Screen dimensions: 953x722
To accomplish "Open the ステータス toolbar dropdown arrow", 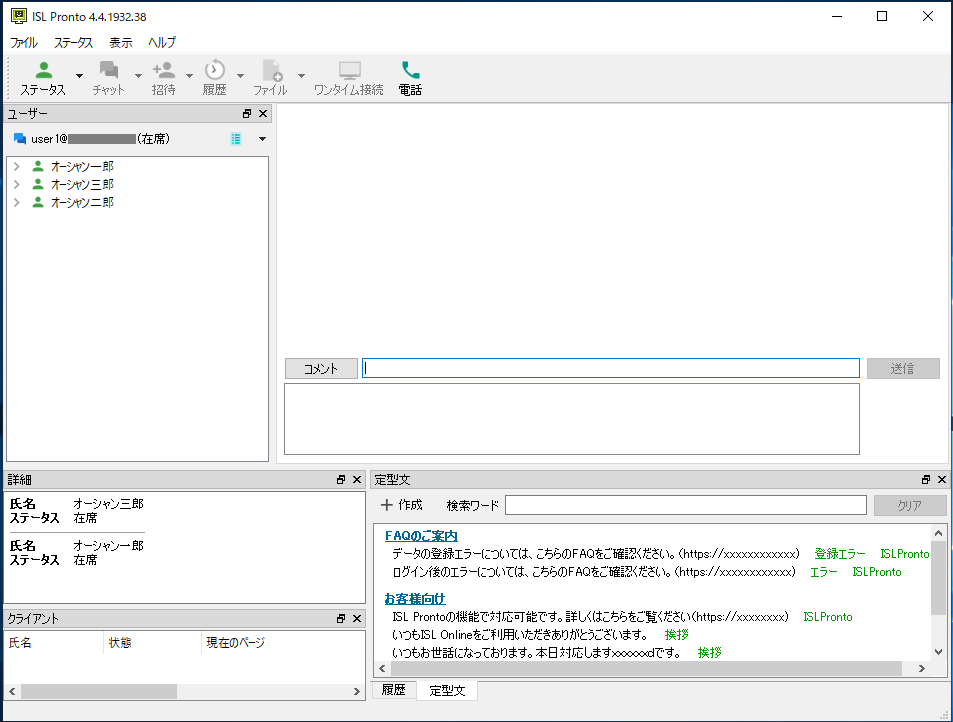I will pyautogui.click(x=79, y=76).
